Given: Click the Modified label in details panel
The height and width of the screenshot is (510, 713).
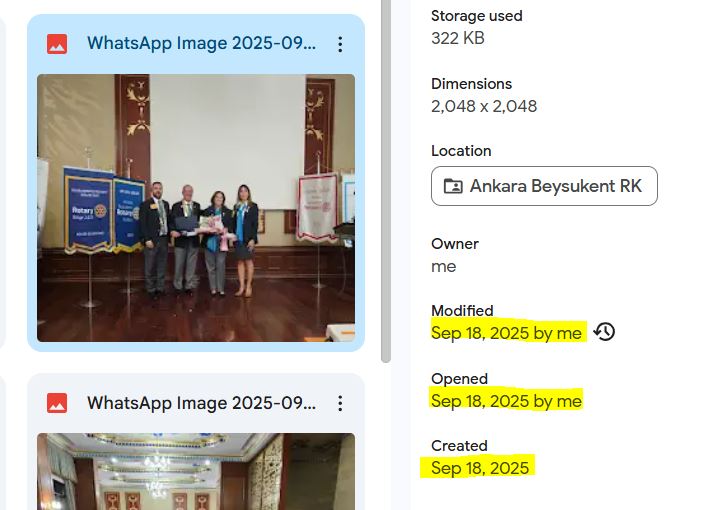Looking at the screenshot, I should coord(462,310).
